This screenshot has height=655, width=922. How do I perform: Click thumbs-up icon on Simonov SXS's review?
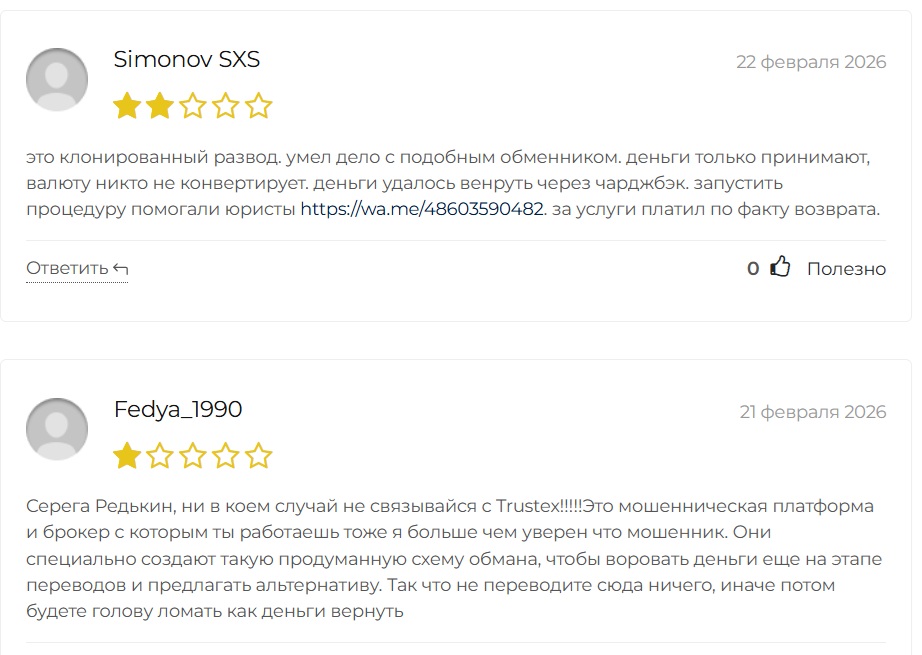[x=780, y=268]
